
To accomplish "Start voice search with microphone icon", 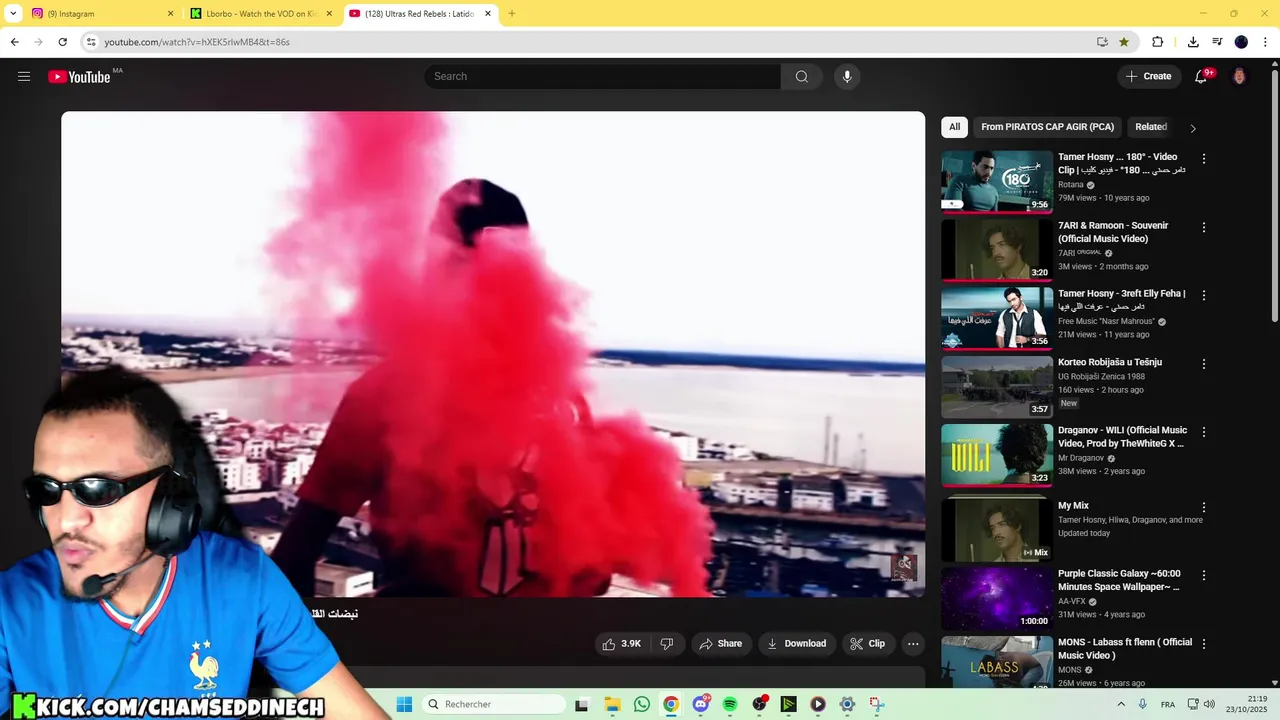I will 847,76.
